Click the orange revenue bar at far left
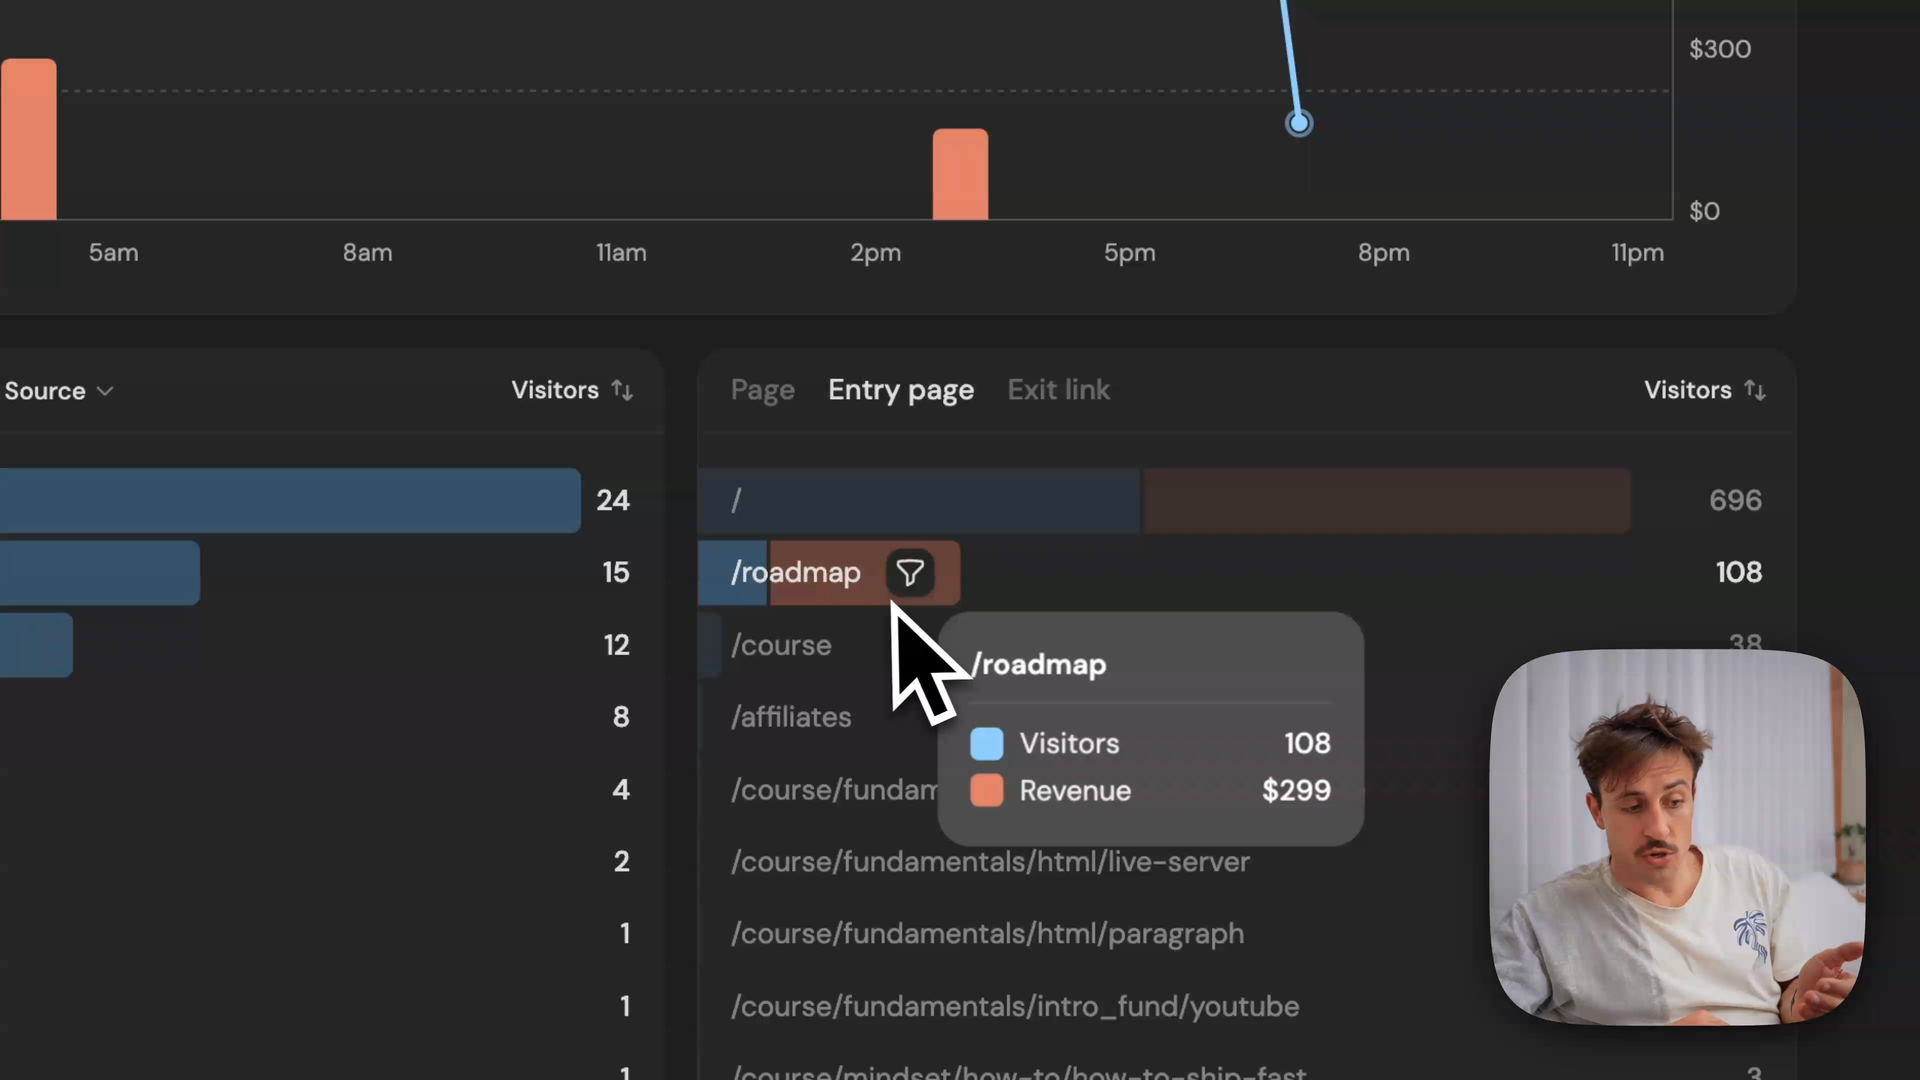 [28, 140]
